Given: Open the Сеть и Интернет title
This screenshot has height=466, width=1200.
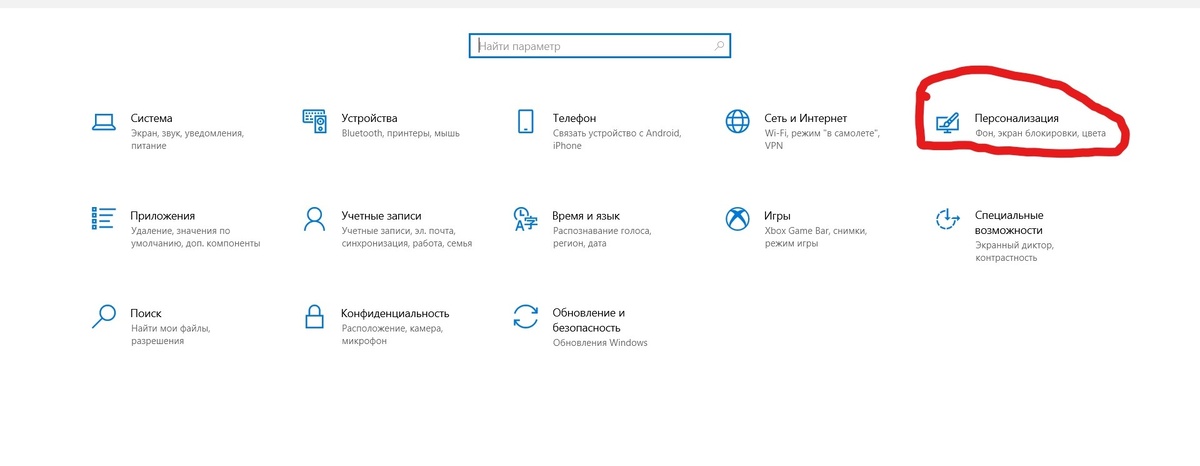Looking at the screenshot, I should tap(806, 118).
